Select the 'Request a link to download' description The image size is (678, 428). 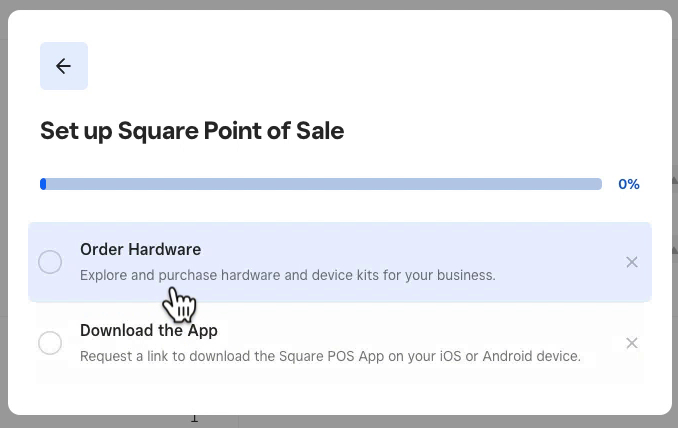(x=330, y=356)
